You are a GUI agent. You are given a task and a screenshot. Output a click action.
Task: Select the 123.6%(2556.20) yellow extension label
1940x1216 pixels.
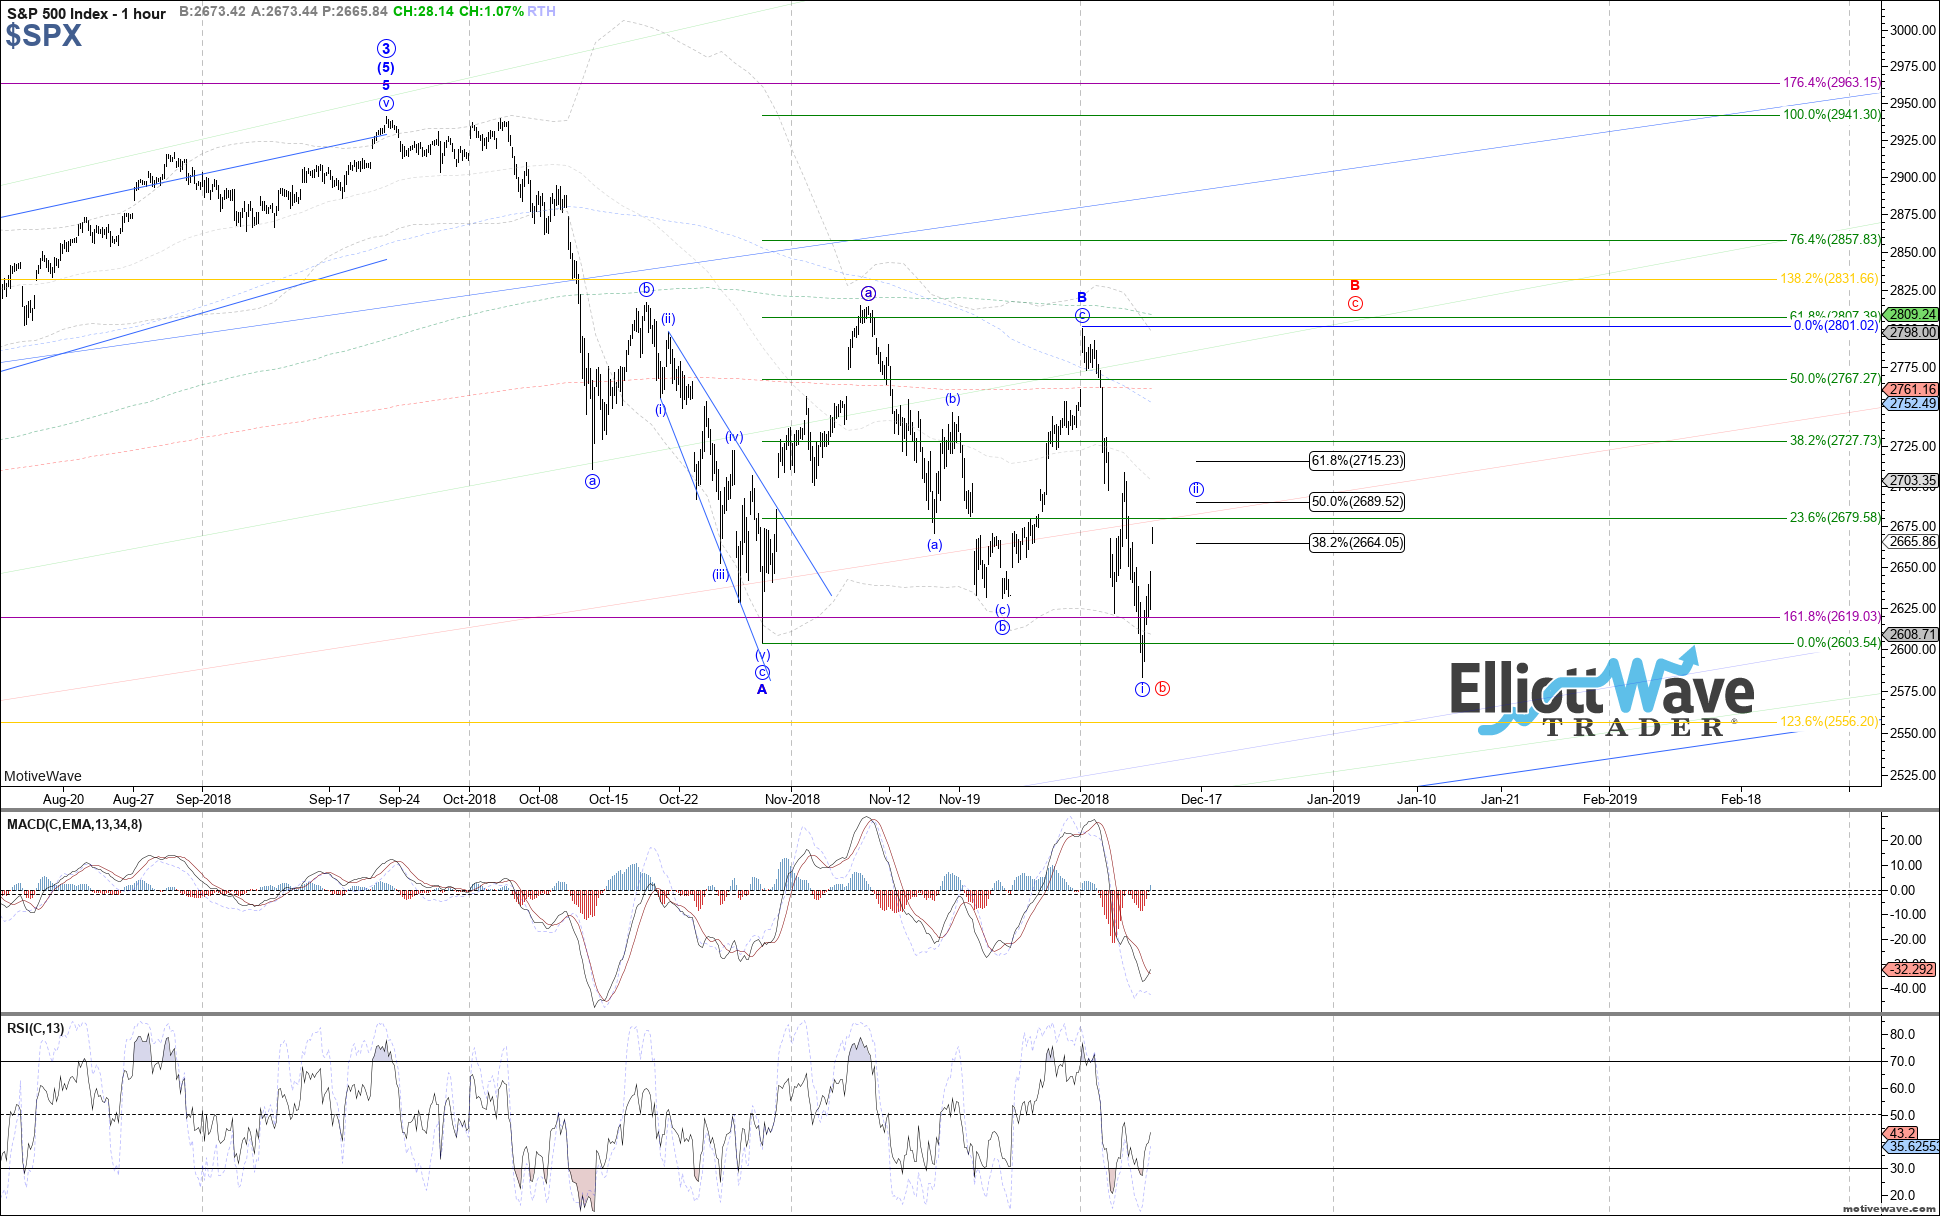click(1829, 722)
